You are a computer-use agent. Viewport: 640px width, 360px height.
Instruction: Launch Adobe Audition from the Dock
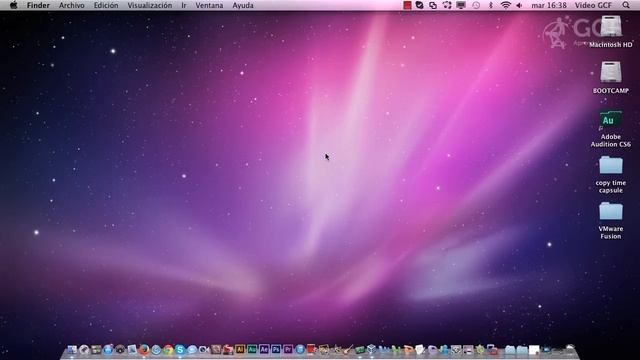coord(252,349)
